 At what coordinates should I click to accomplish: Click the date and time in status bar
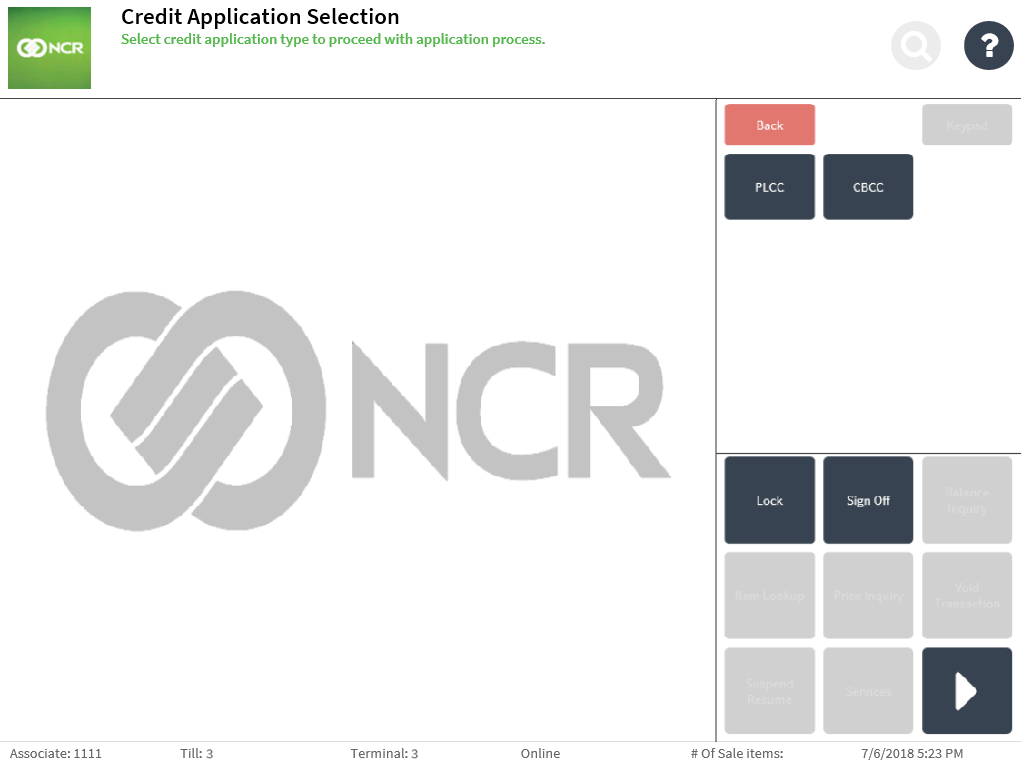(911, 753)
